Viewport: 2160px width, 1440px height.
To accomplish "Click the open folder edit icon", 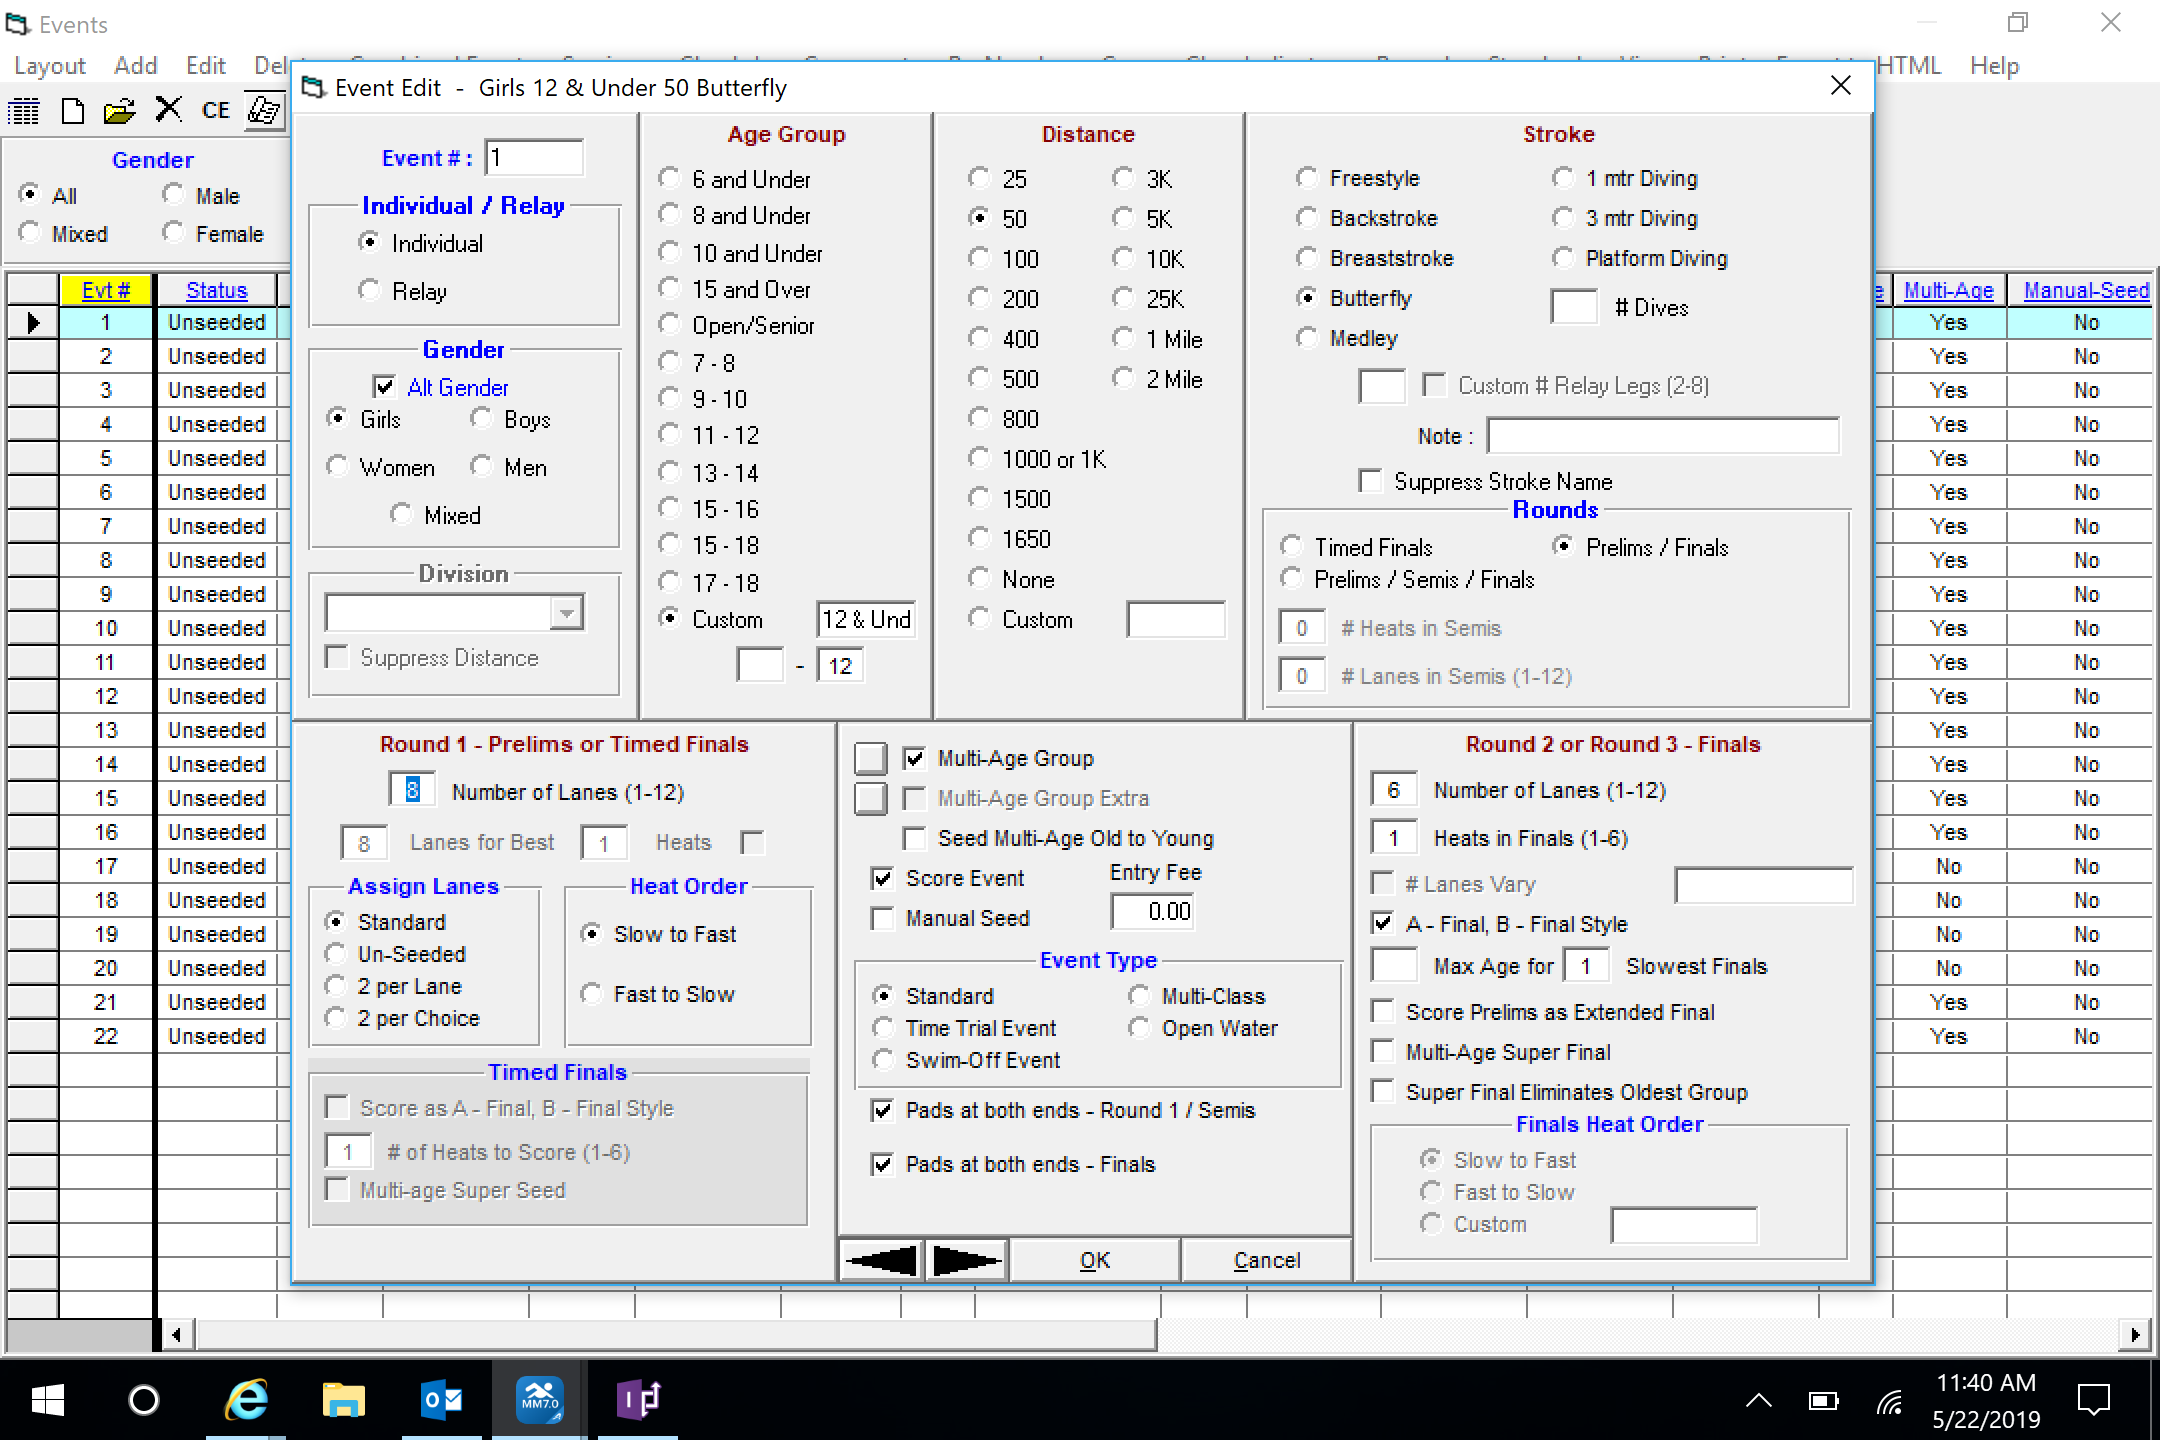I will click(x=119, y=111).
